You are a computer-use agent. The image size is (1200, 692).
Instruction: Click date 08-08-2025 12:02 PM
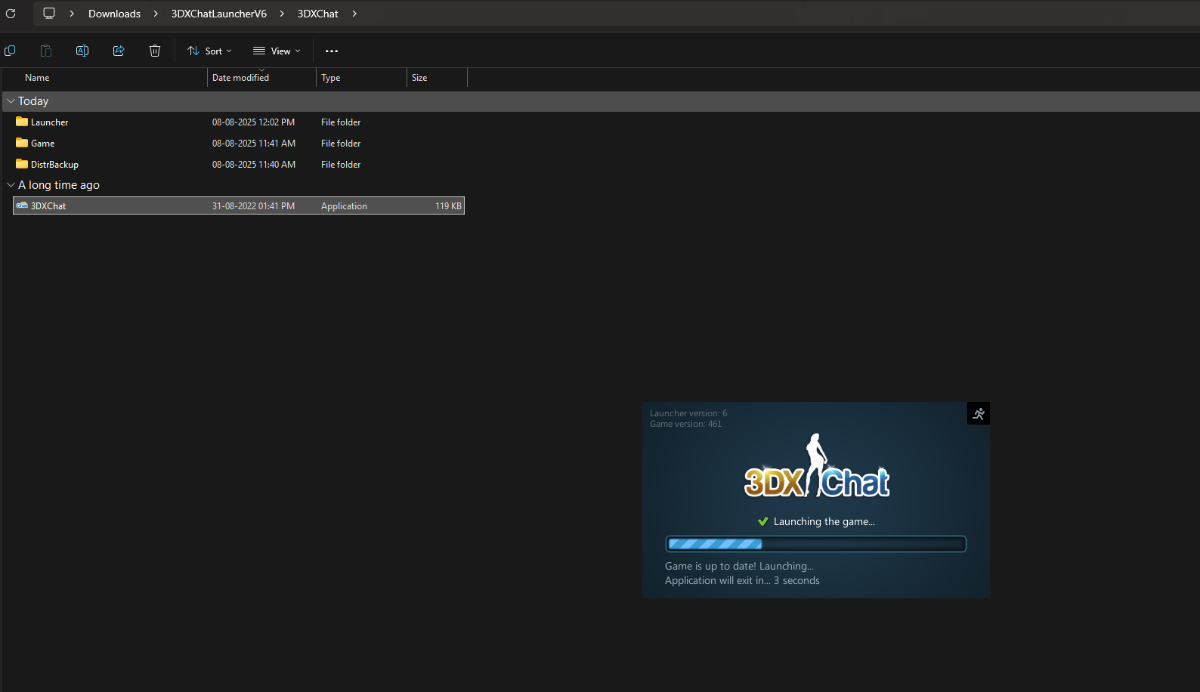(x=253, y=122)
